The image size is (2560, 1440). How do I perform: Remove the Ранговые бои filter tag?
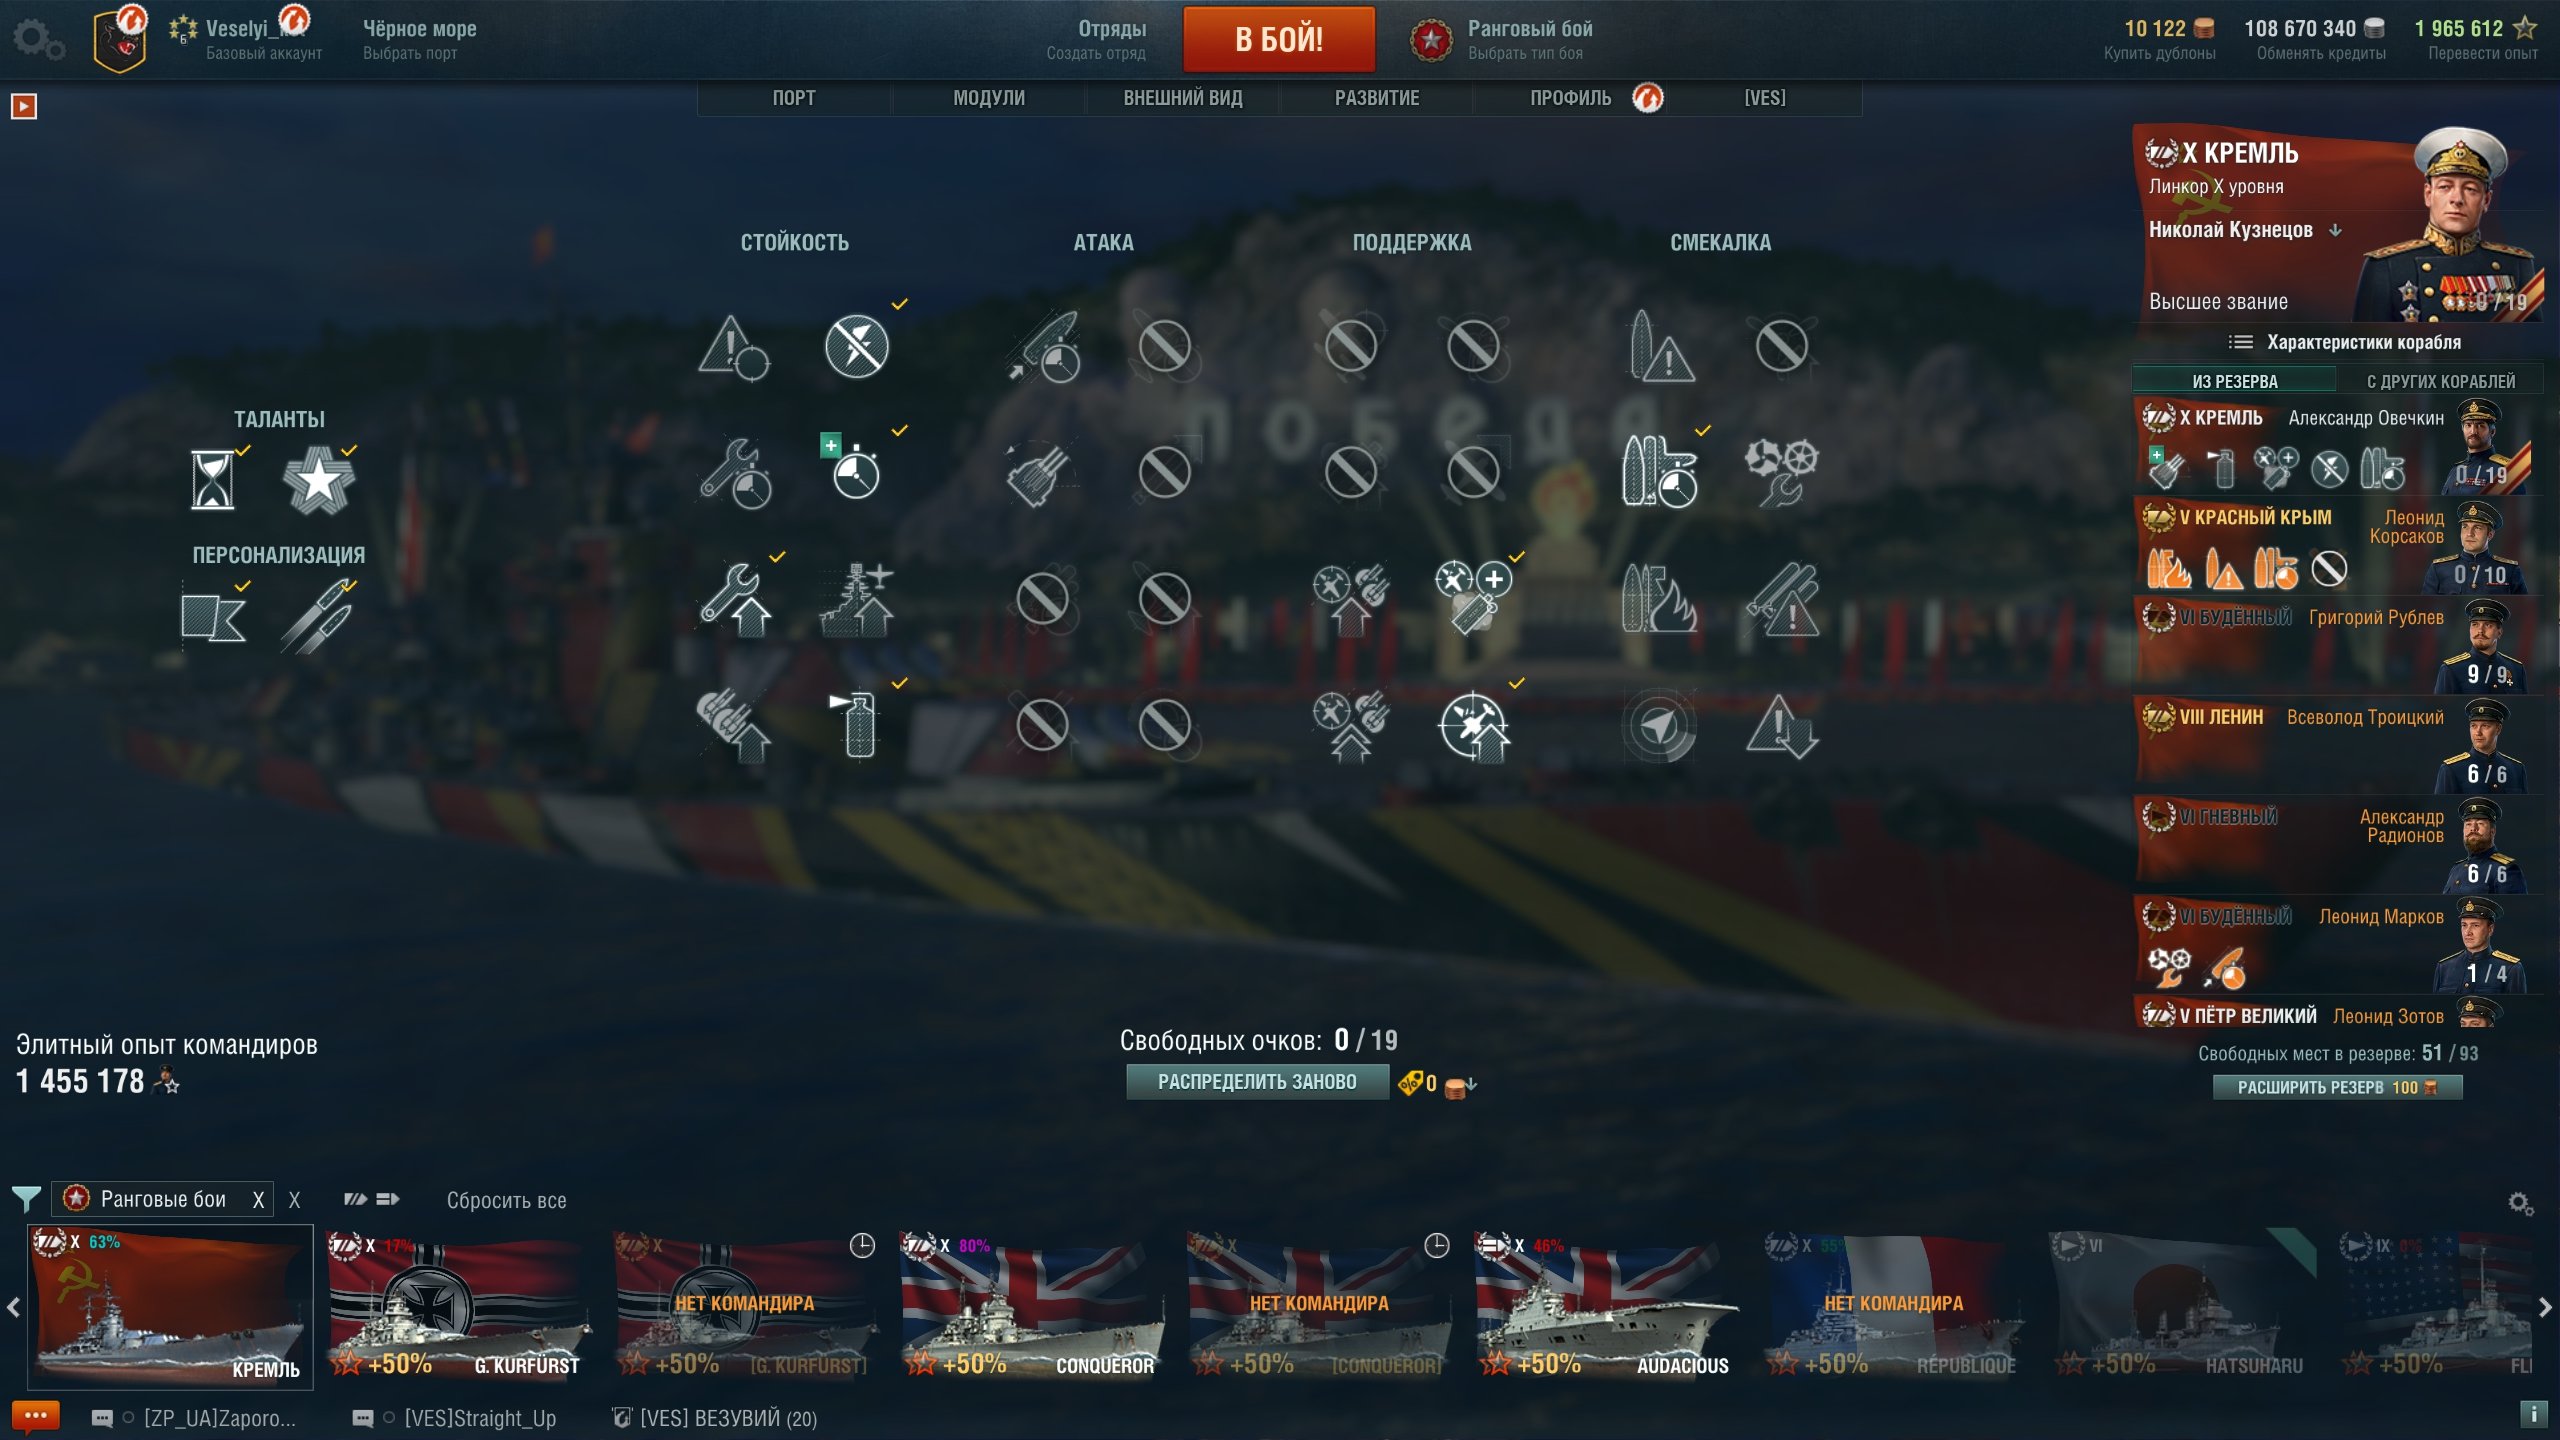(258, 1200)
